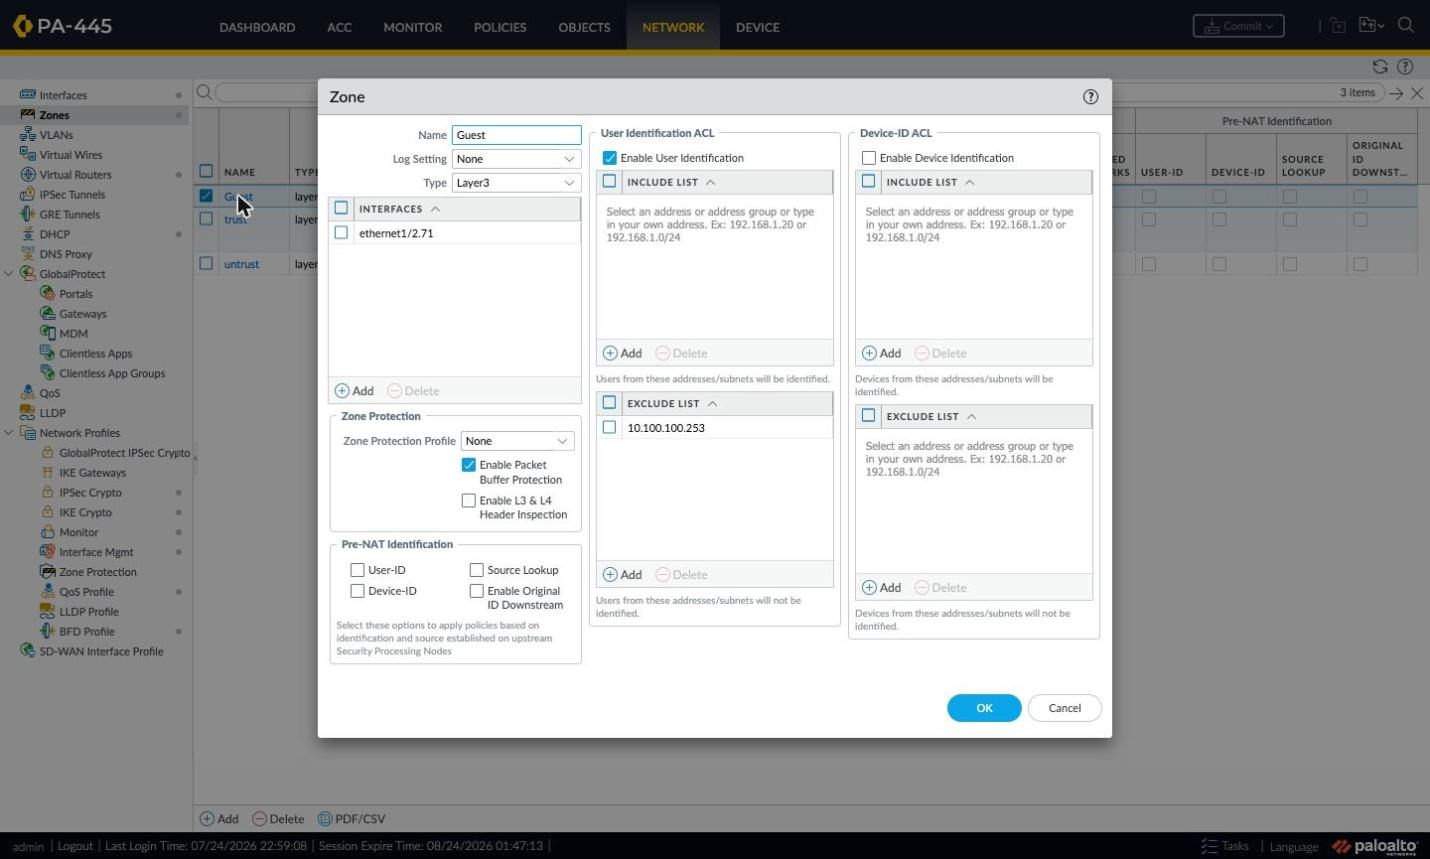This screenshot has height=859, width=1430.
Task: Select the 10.100.100.253 exclude entry checkbox
Action: (x=609, y=428)
